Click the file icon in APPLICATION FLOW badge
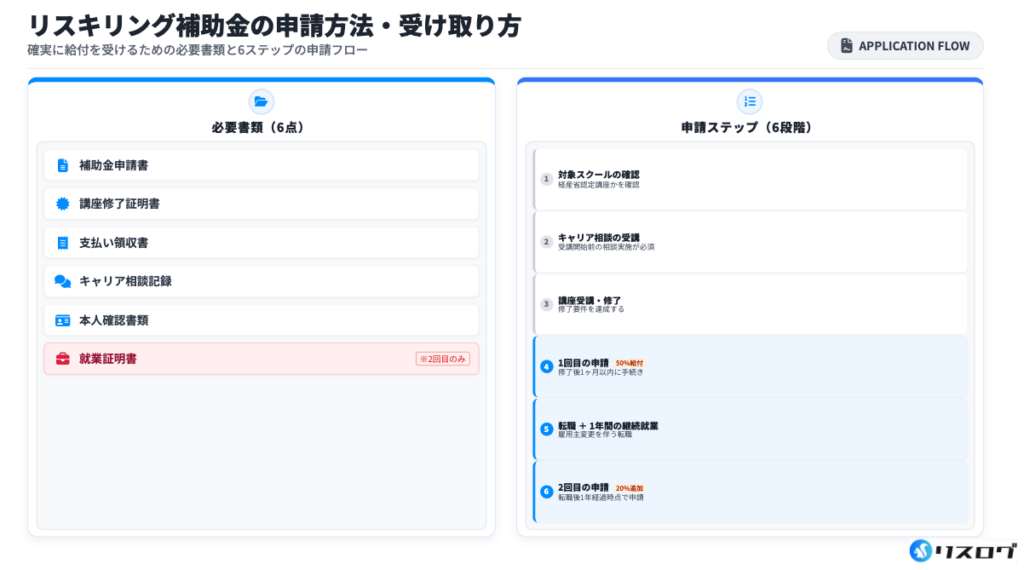Image resolution: width=1024 pixels, height=570 pixels. coord(846,46)
